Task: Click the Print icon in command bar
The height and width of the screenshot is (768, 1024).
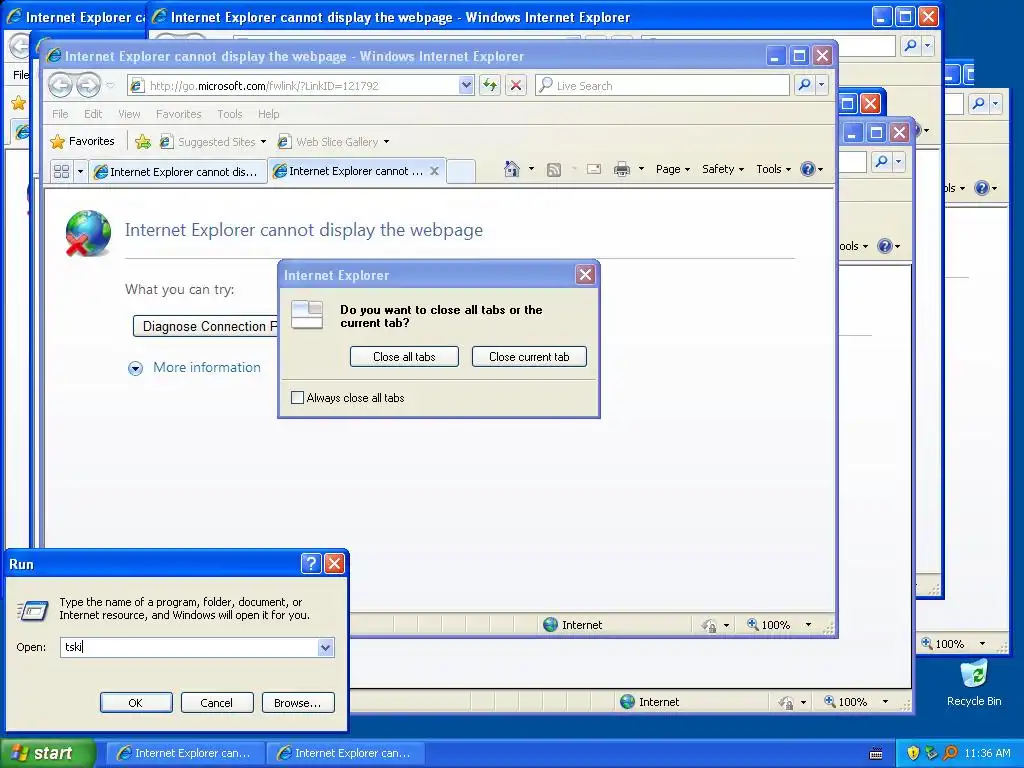Action: pos(622,170)
